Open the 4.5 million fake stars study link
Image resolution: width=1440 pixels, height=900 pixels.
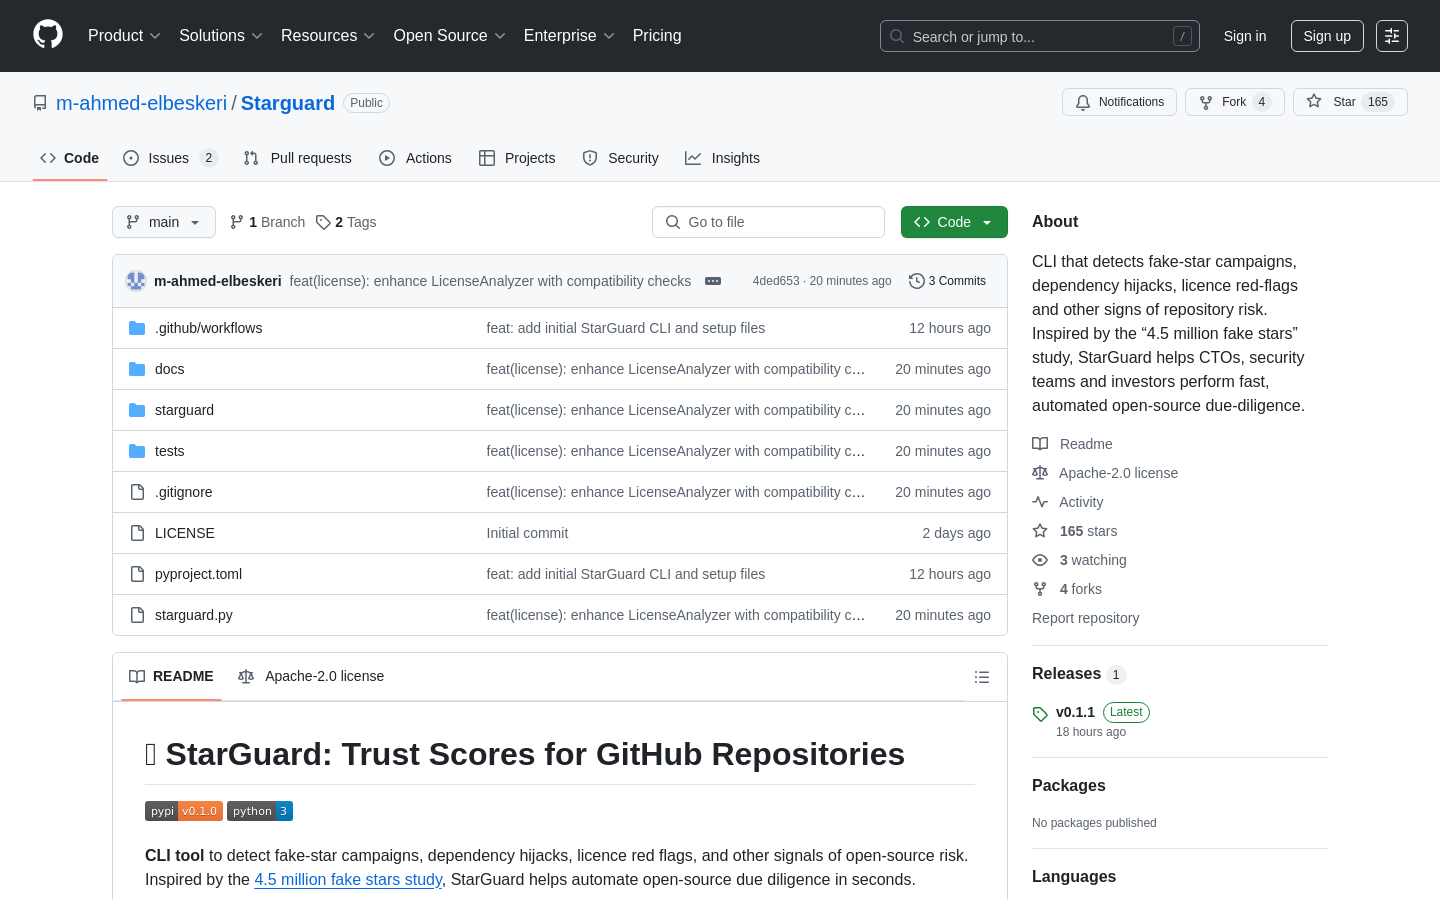tap(348, 879)
